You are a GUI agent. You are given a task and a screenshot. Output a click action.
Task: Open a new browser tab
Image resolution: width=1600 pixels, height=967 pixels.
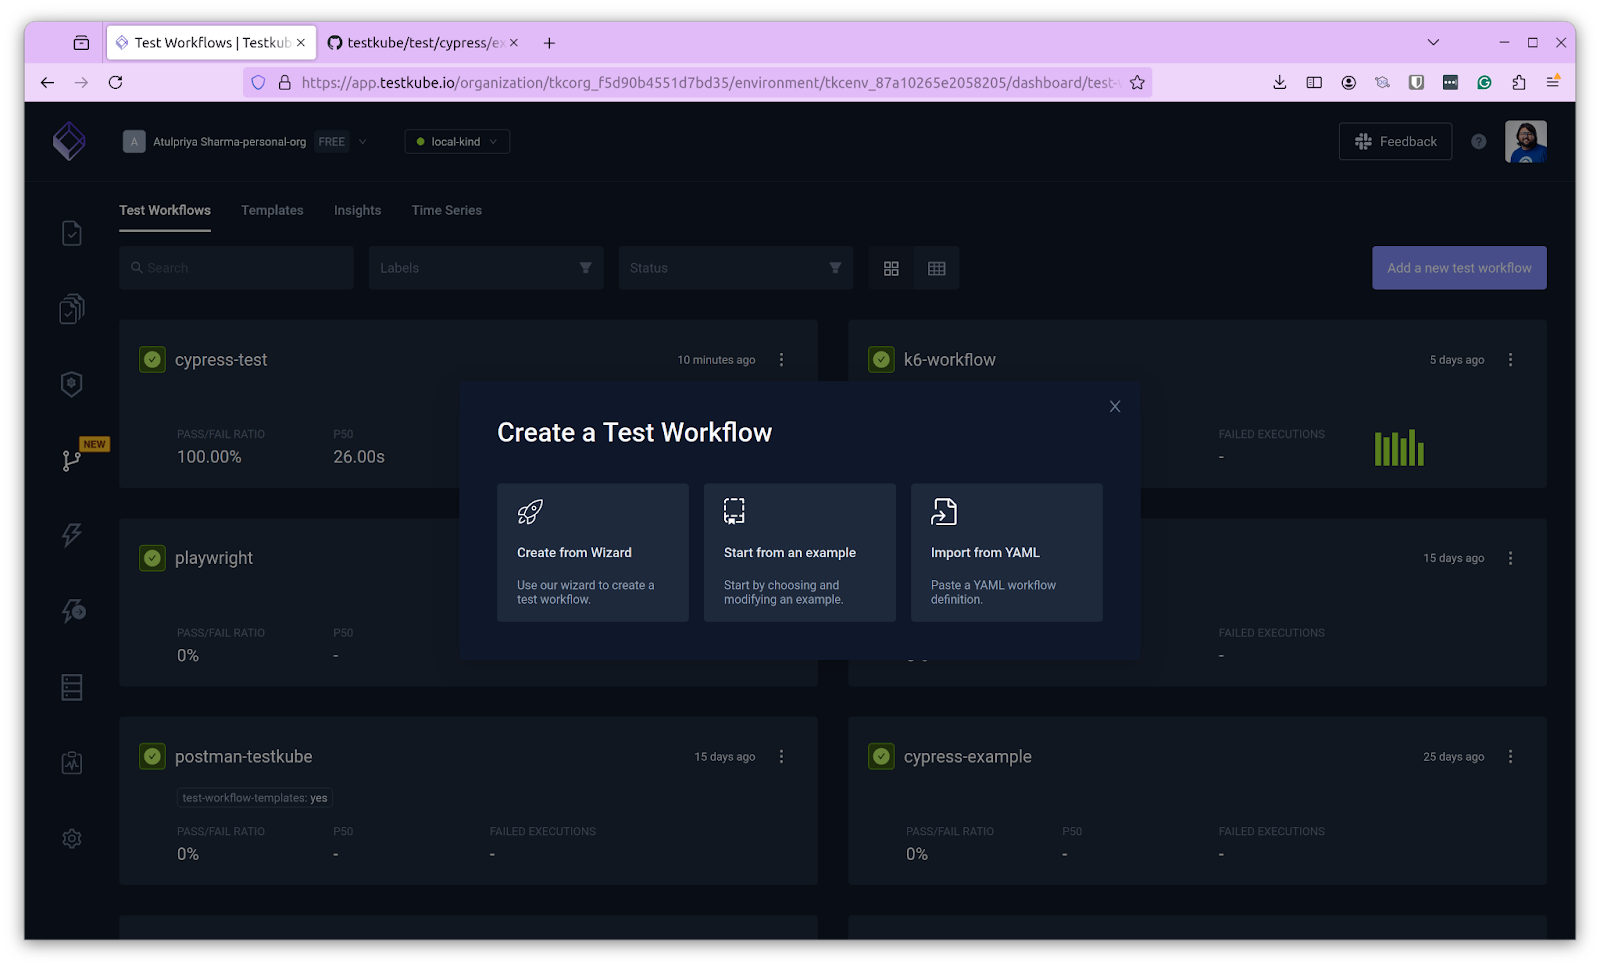[549, 43]
